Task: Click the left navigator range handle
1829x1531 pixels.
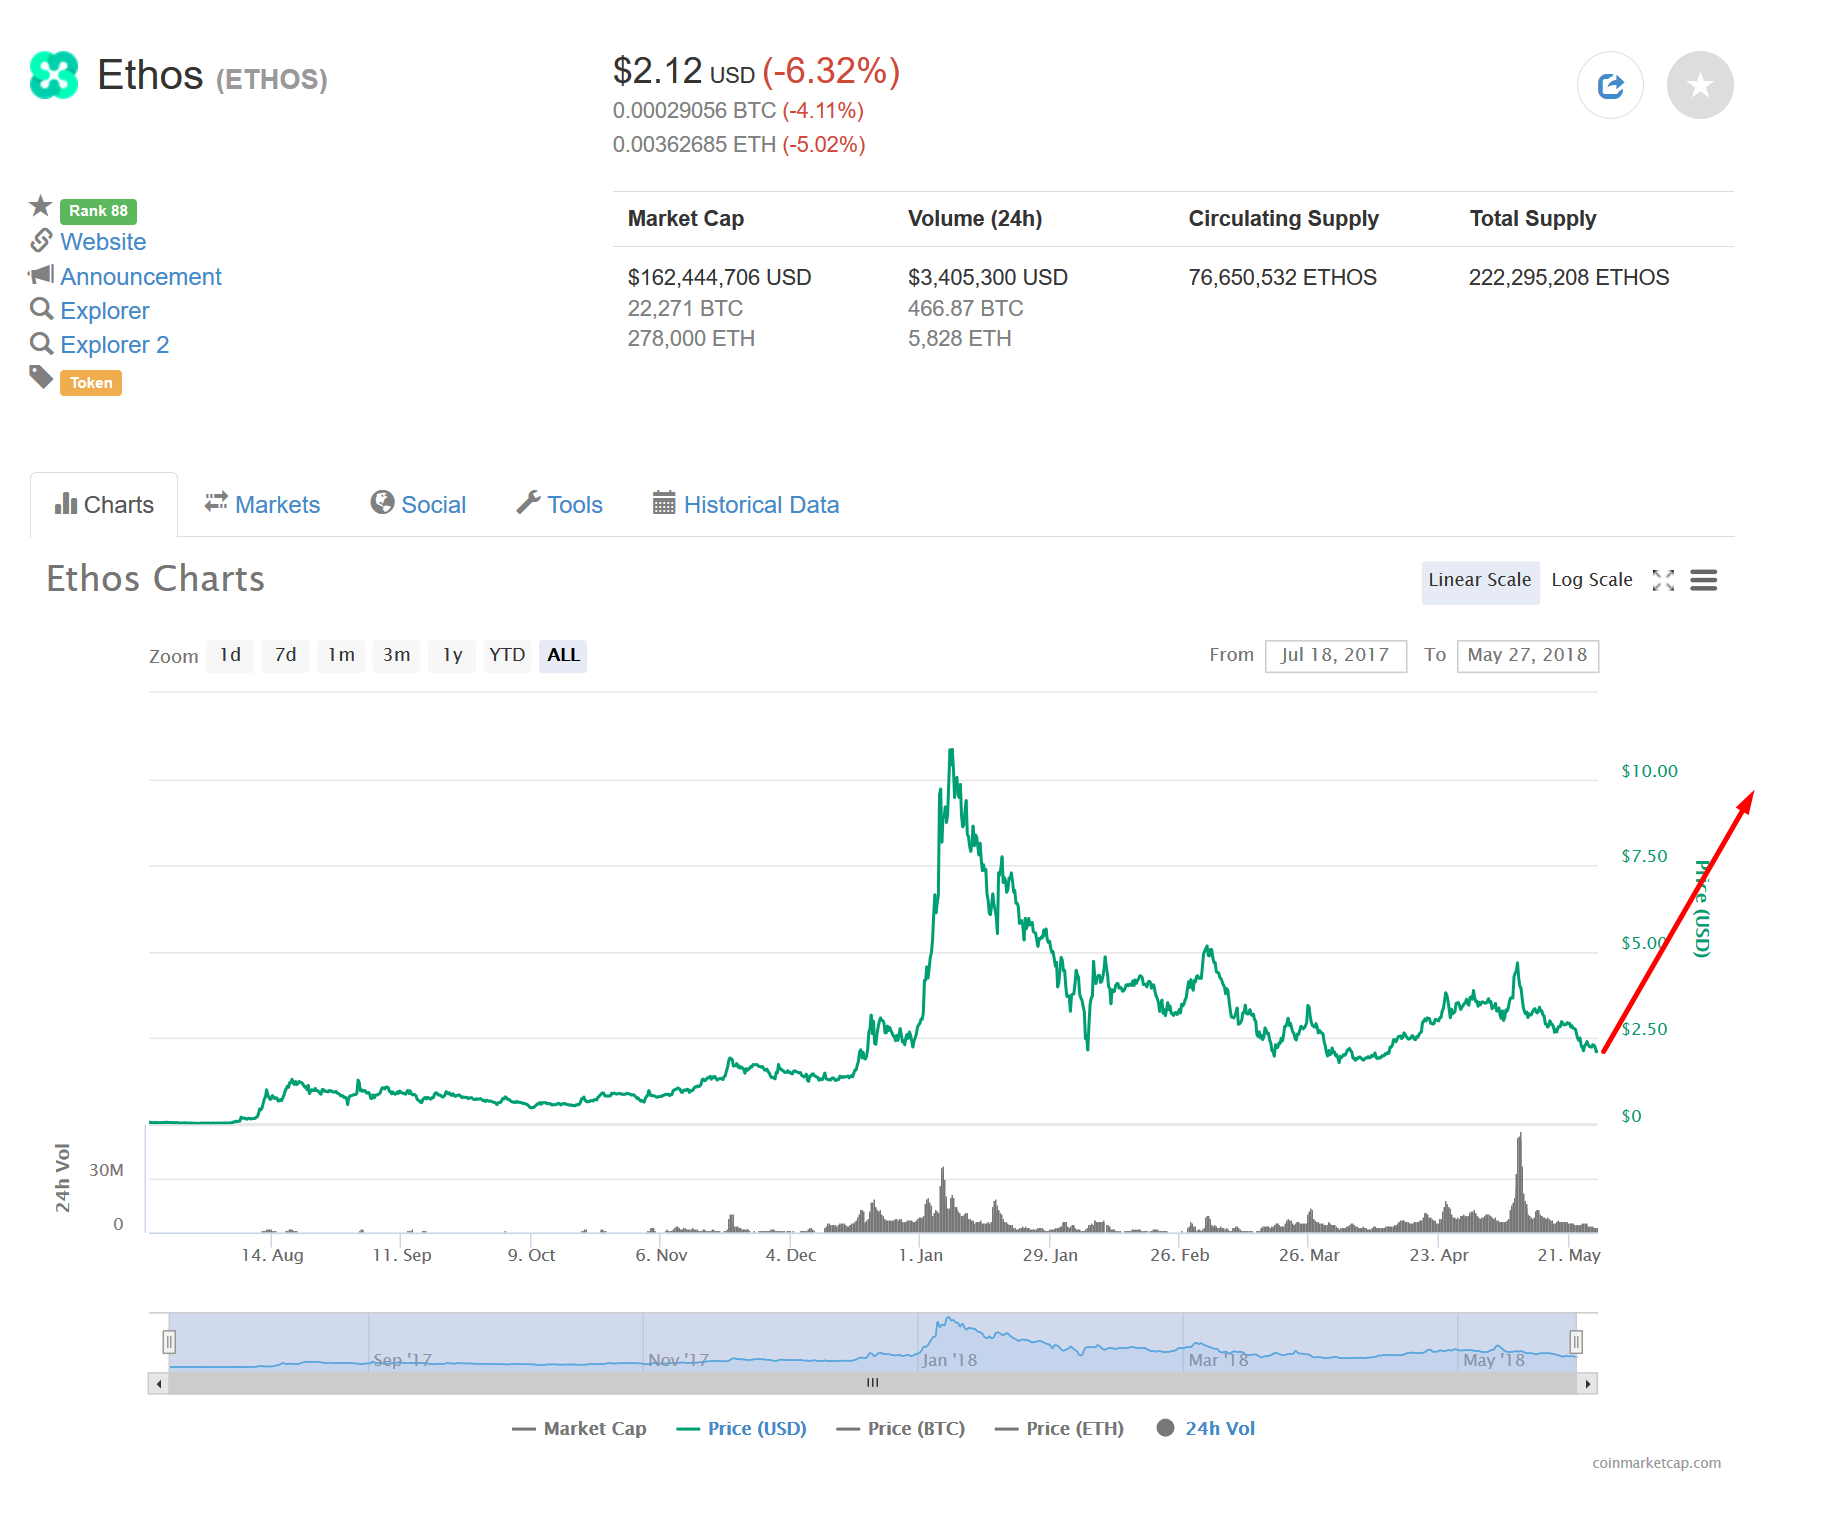Action: click(169, 1342)
